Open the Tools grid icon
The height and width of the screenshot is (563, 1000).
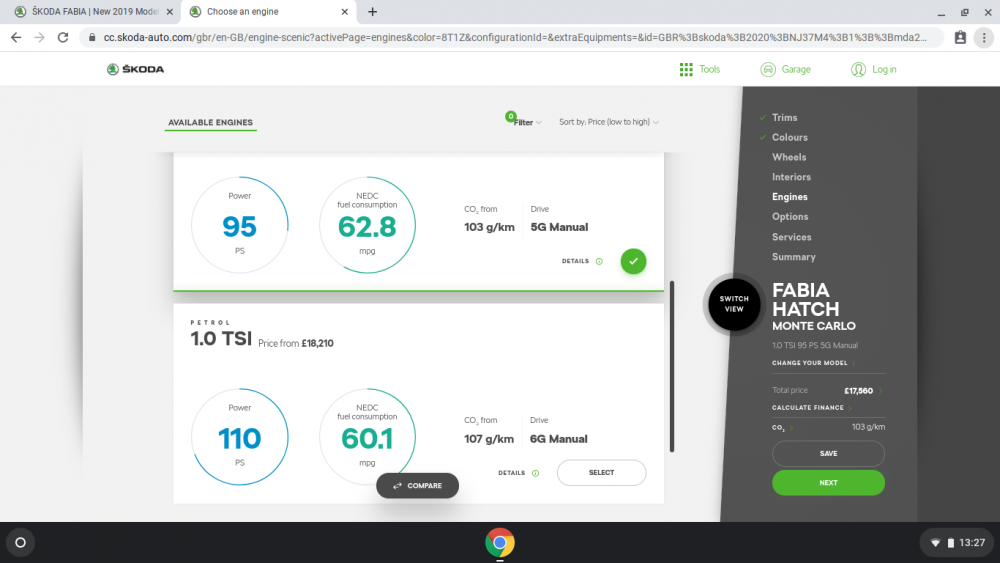tap(686, 69)
